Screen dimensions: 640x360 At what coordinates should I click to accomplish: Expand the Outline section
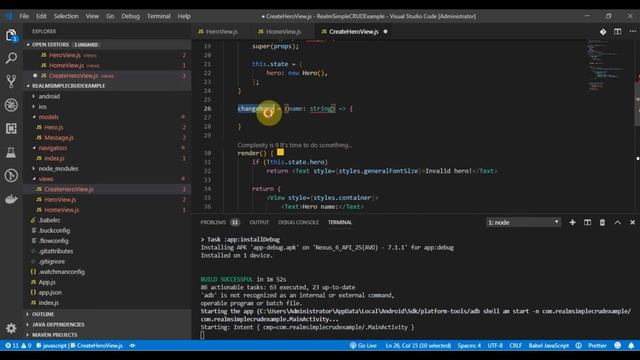(42, 314)
